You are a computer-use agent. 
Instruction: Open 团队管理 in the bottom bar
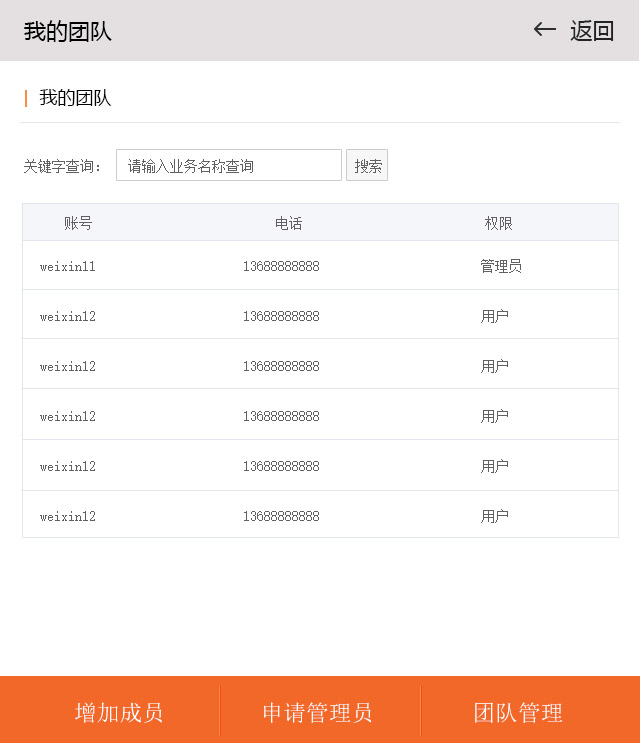pyautogui.click(x=518, y=712)
